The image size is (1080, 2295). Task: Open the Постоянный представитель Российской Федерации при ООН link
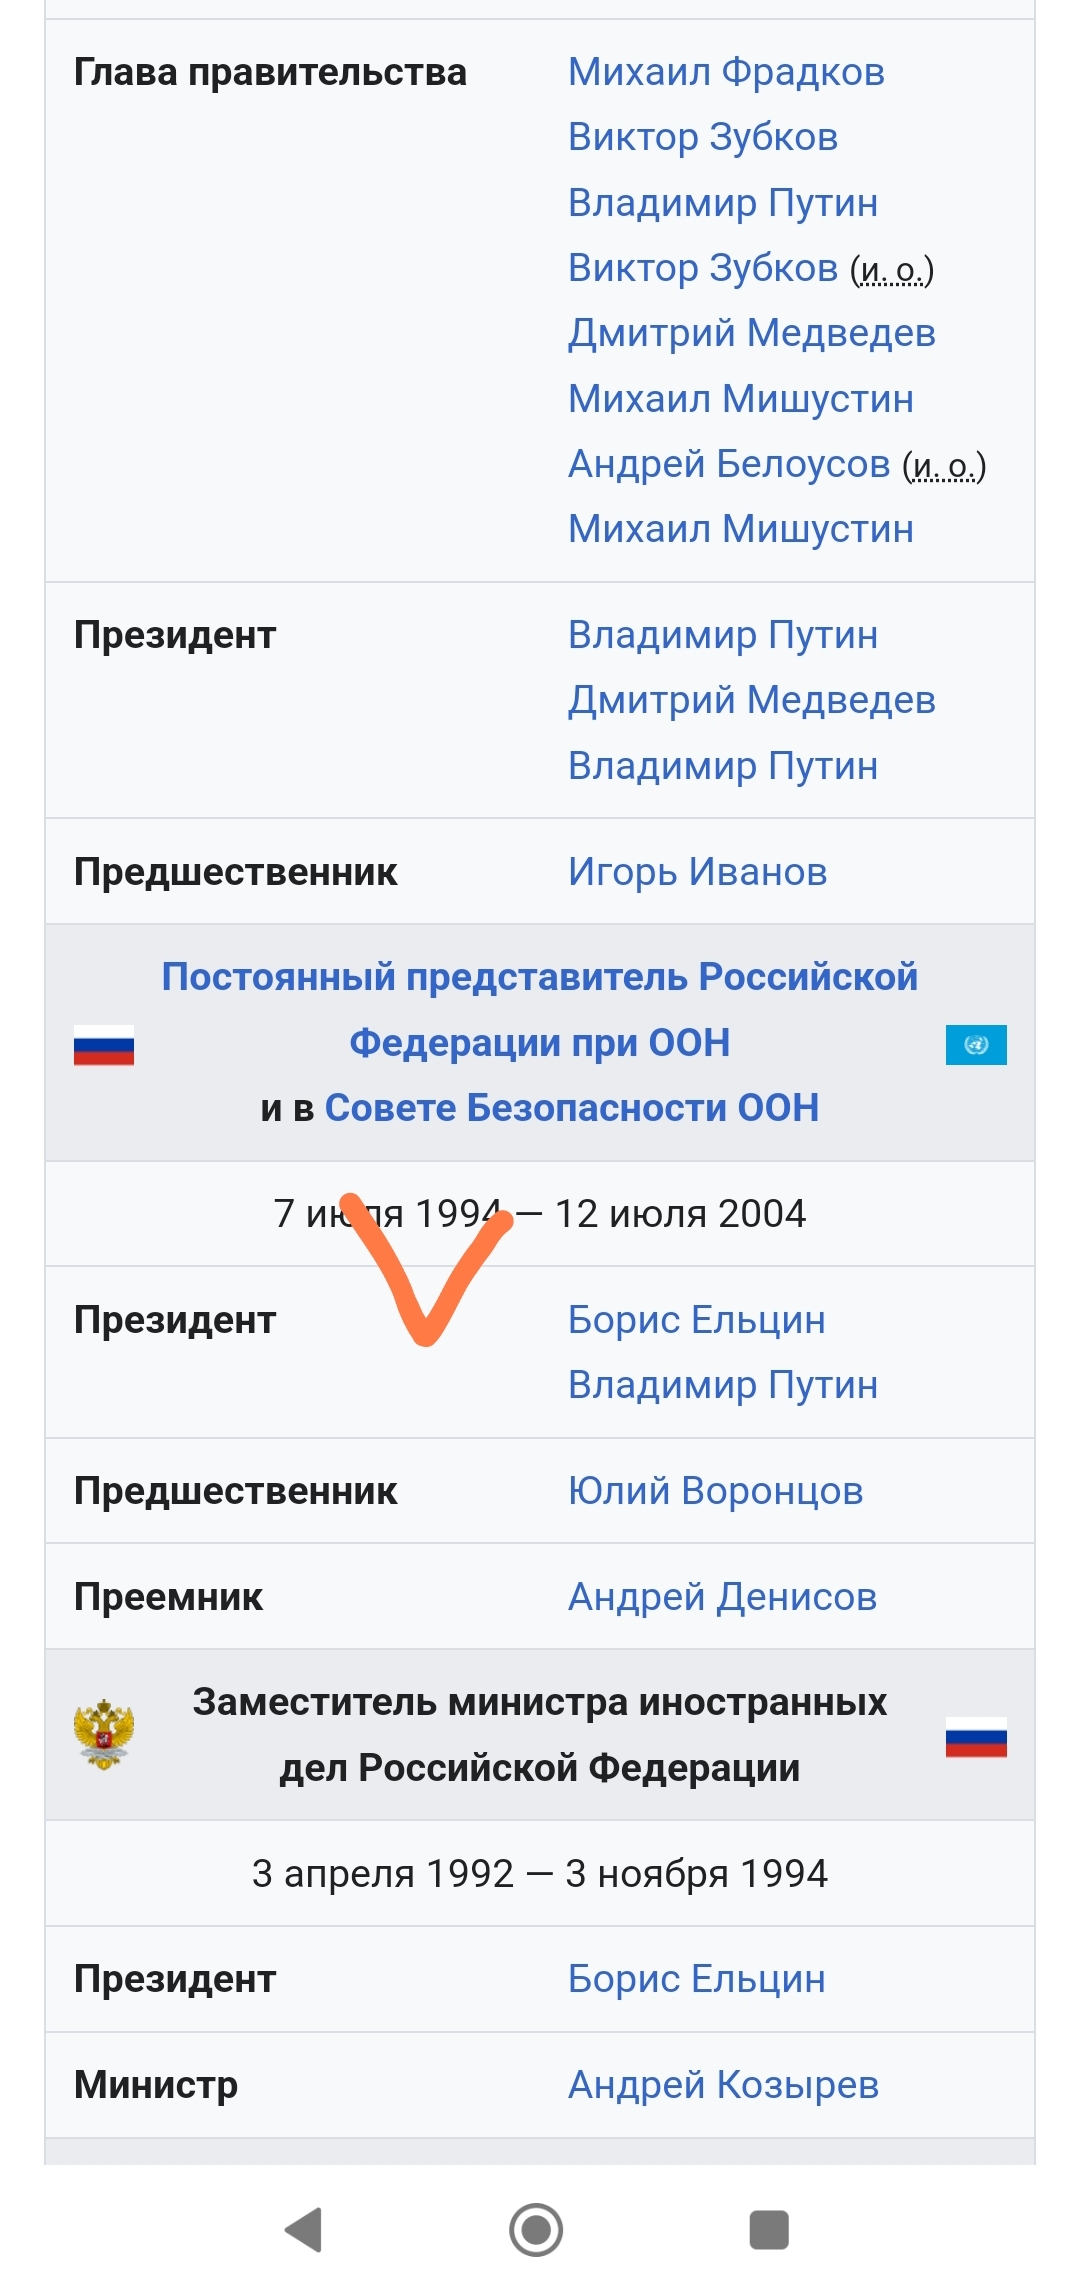pos(540,1010)
